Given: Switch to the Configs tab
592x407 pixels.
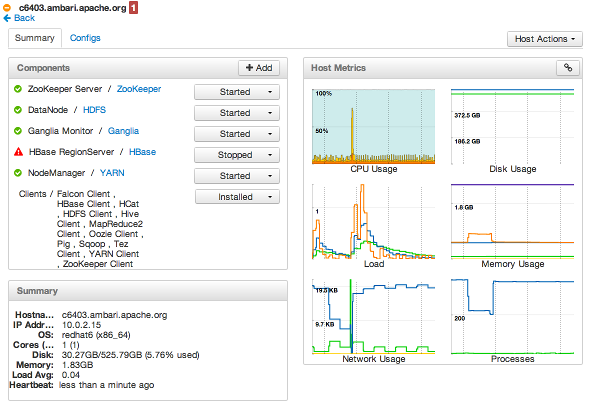Looking at the screenshot, I should (x=85, y=38).
